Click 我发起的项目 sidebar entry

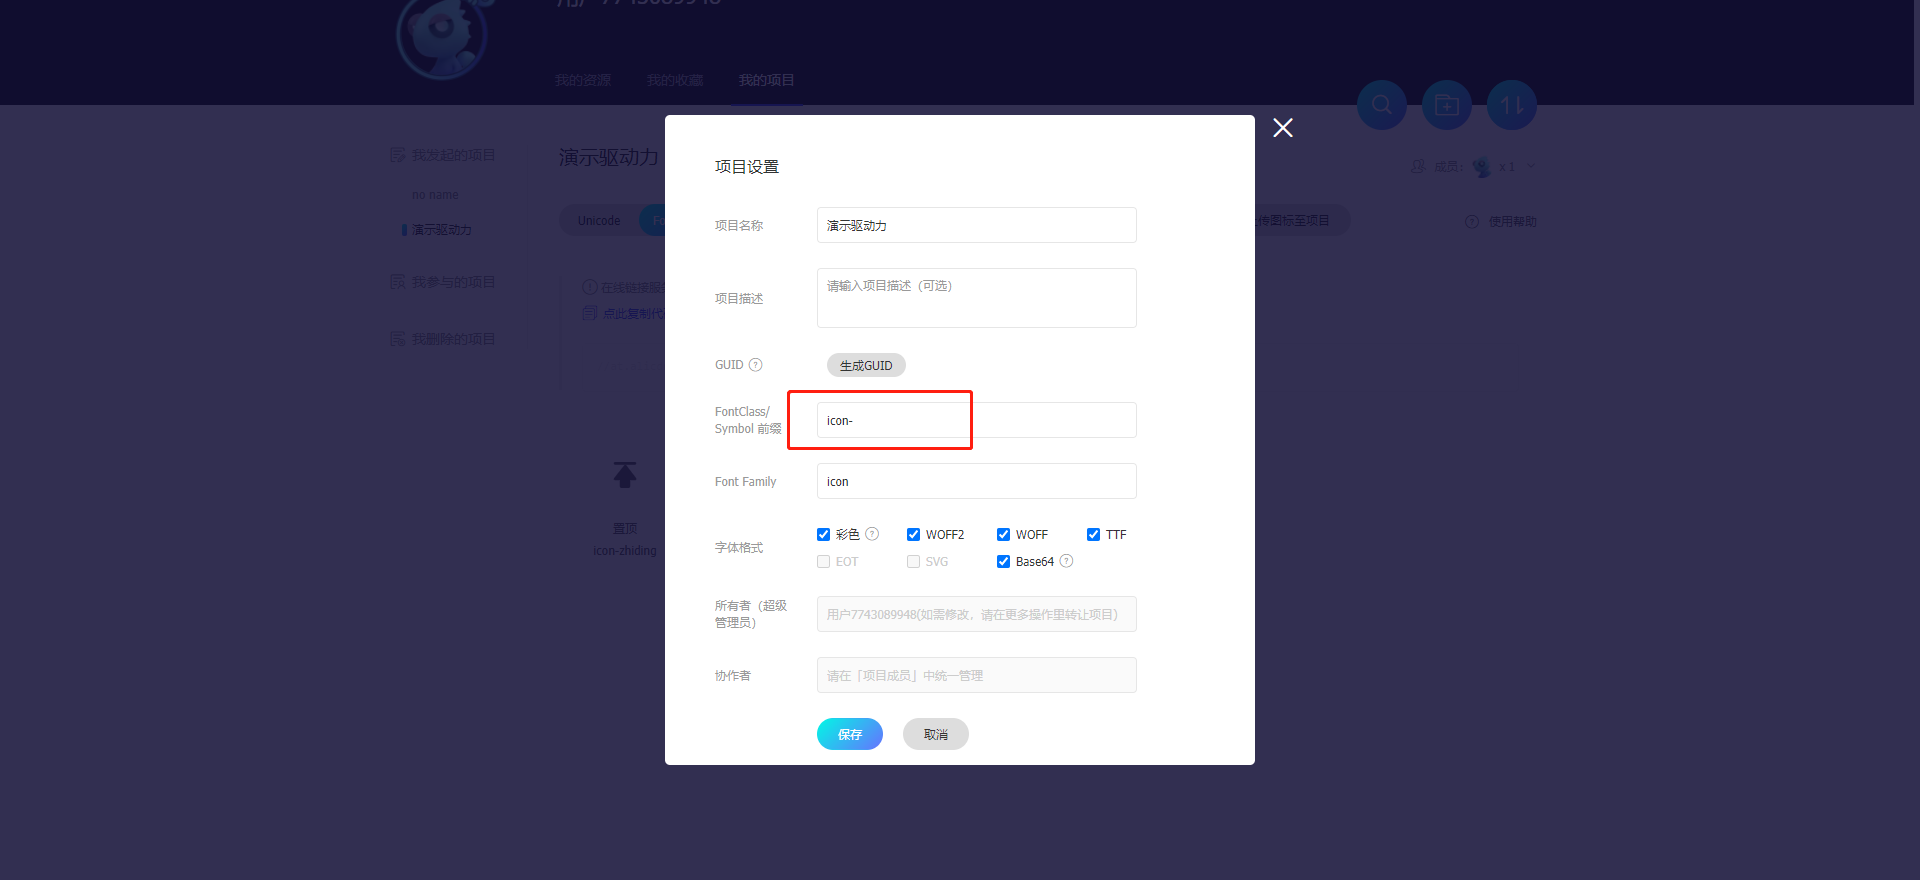coord(454,155)
